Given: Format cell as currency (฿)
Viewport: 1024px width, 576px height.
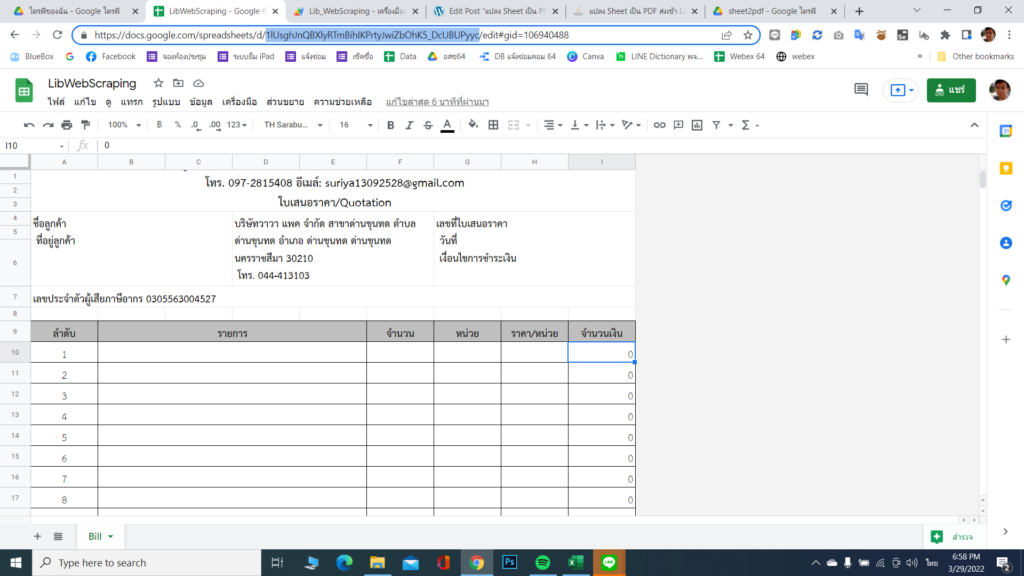Looking at the screenshot, I should click(x=159, y=125).
